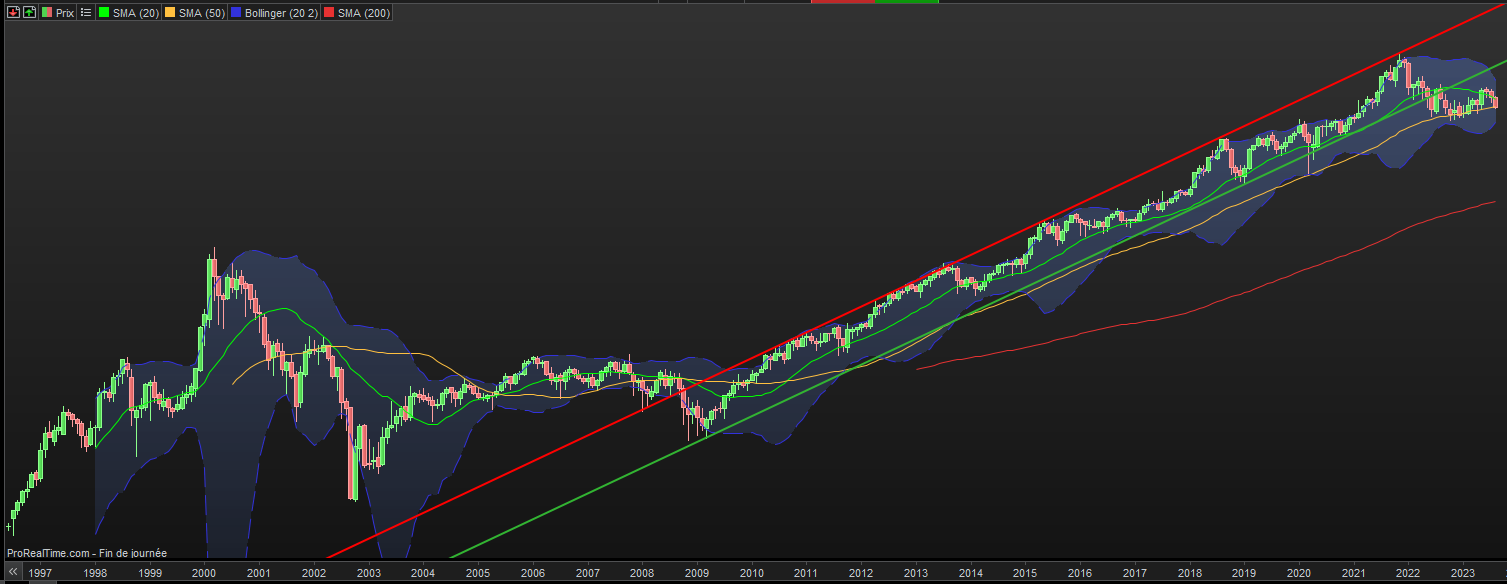Screen dimensions: 1507x584
Task: Click the red down-arrow icon in the toolbar
Action: pos(13,13)
